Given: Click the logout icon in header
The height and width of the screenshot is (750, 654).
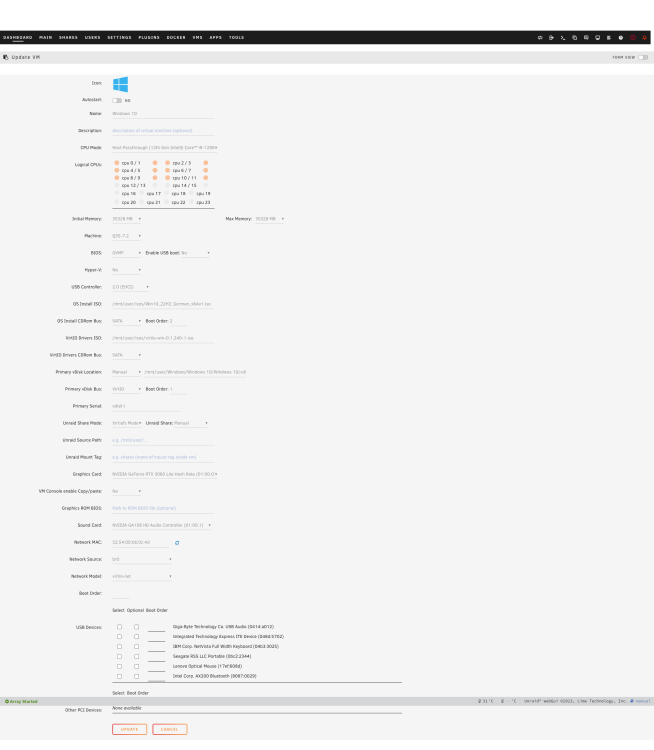Looking at the screenshot, I should 551,37.
